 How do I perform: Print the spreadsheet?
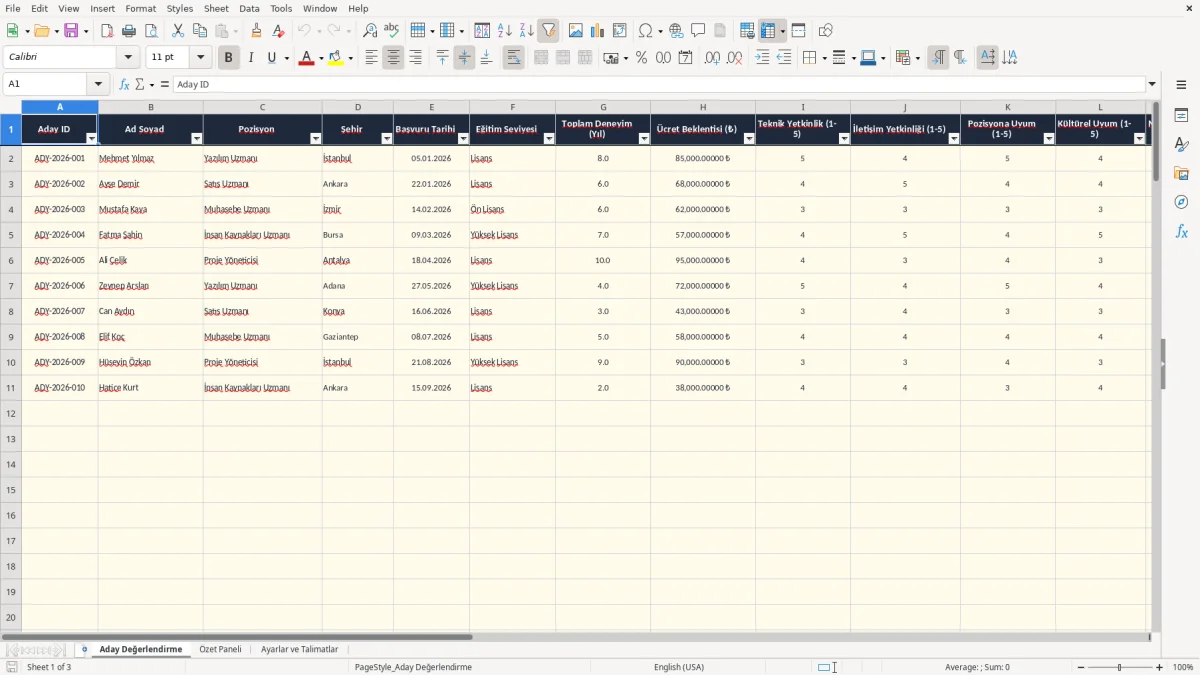(129, 31)
